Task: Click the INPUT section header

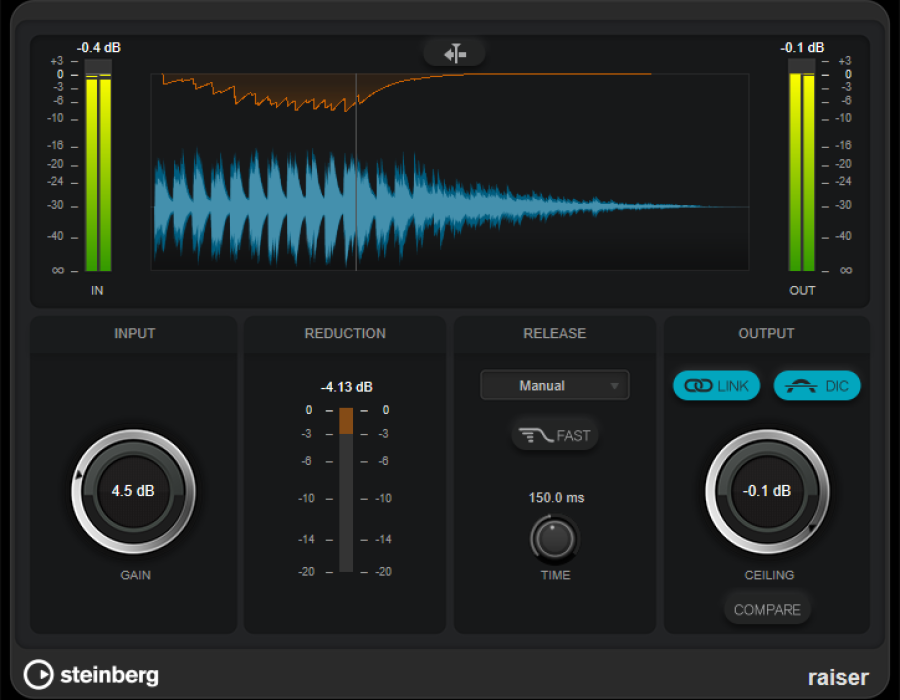Action: 134,333
